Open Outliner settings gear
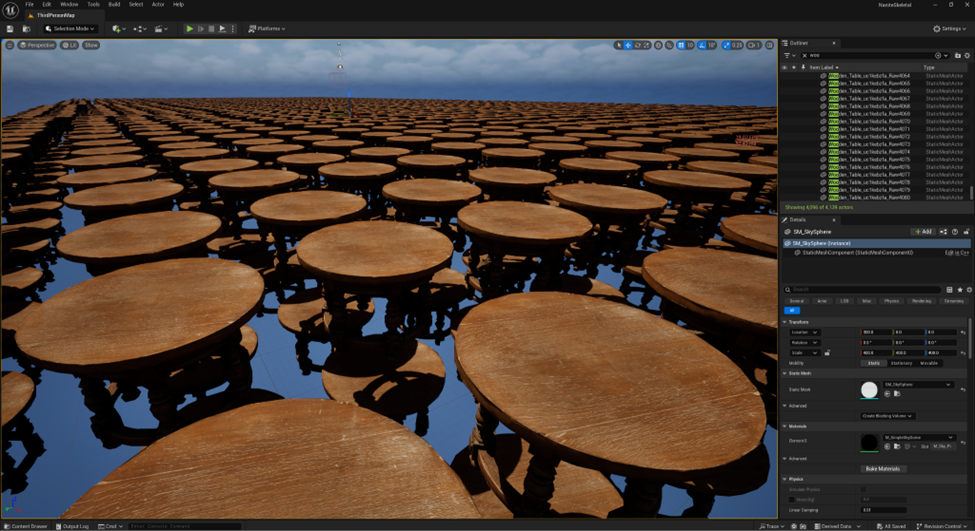The height and width of the screenshot is (531, 975). (x=967, y=55)
